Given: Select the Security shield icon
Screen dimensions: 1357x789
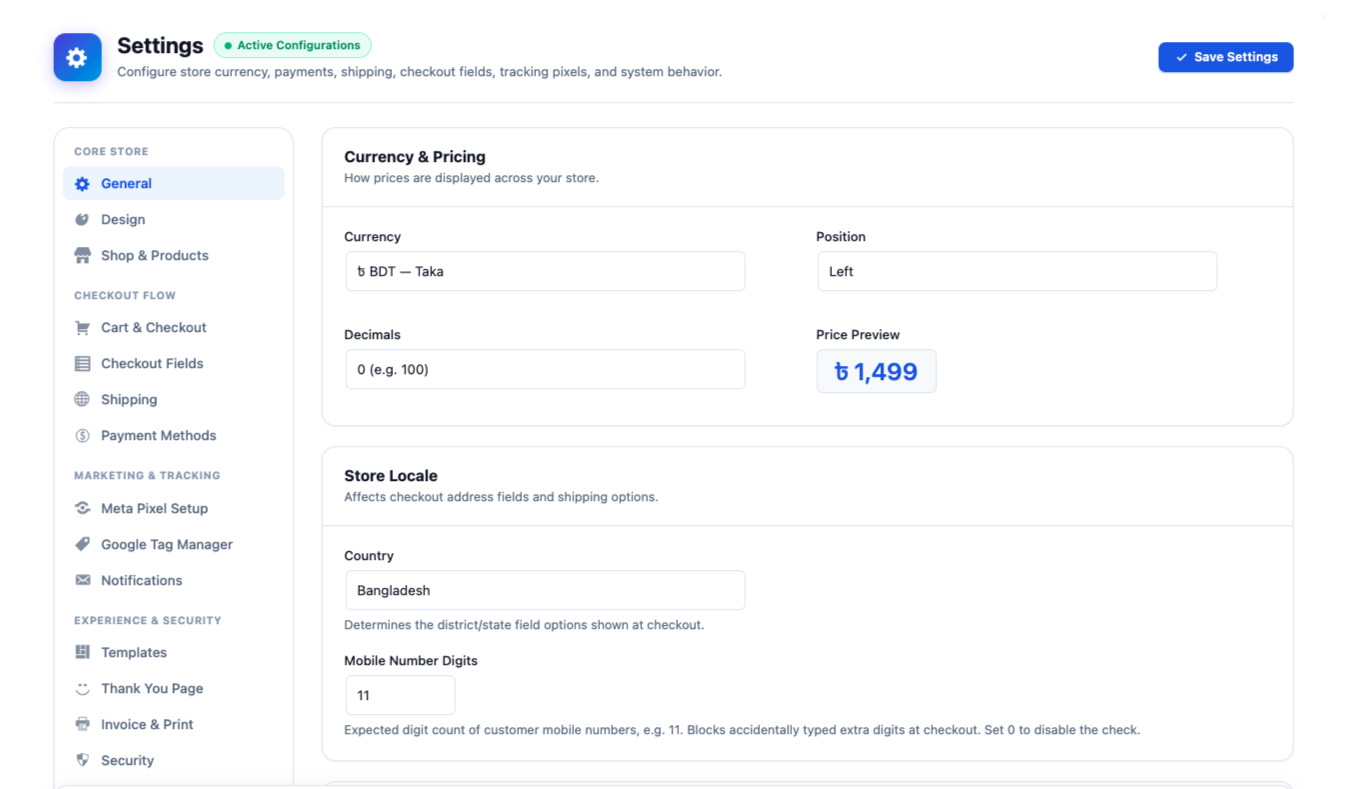Looking at the screenshot, I should pyautogui.click(x=82, y=760).
